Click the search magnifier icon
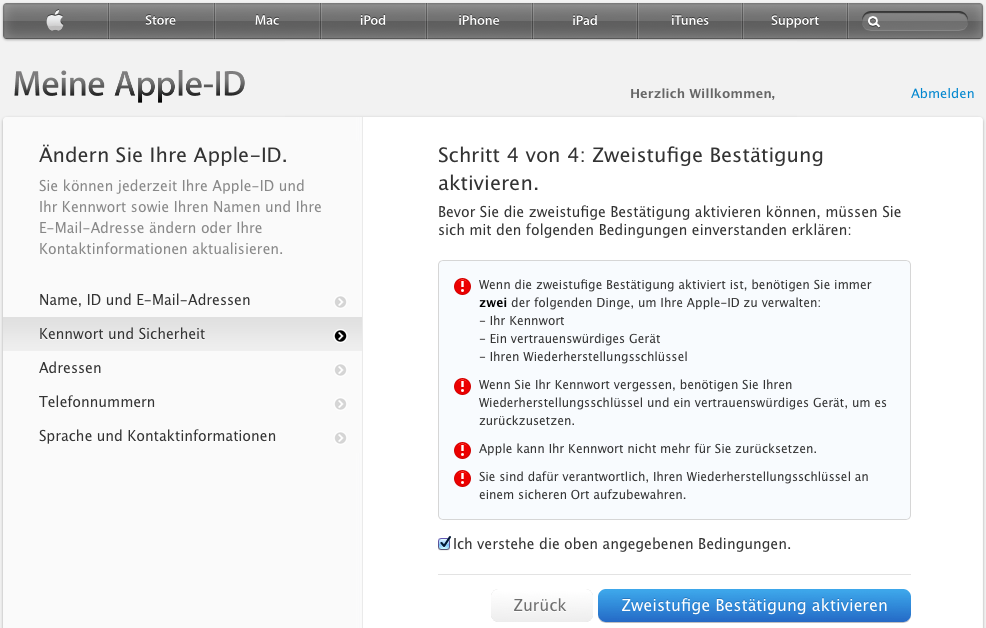This screenshot has height=628, width=986. (873, 21)
